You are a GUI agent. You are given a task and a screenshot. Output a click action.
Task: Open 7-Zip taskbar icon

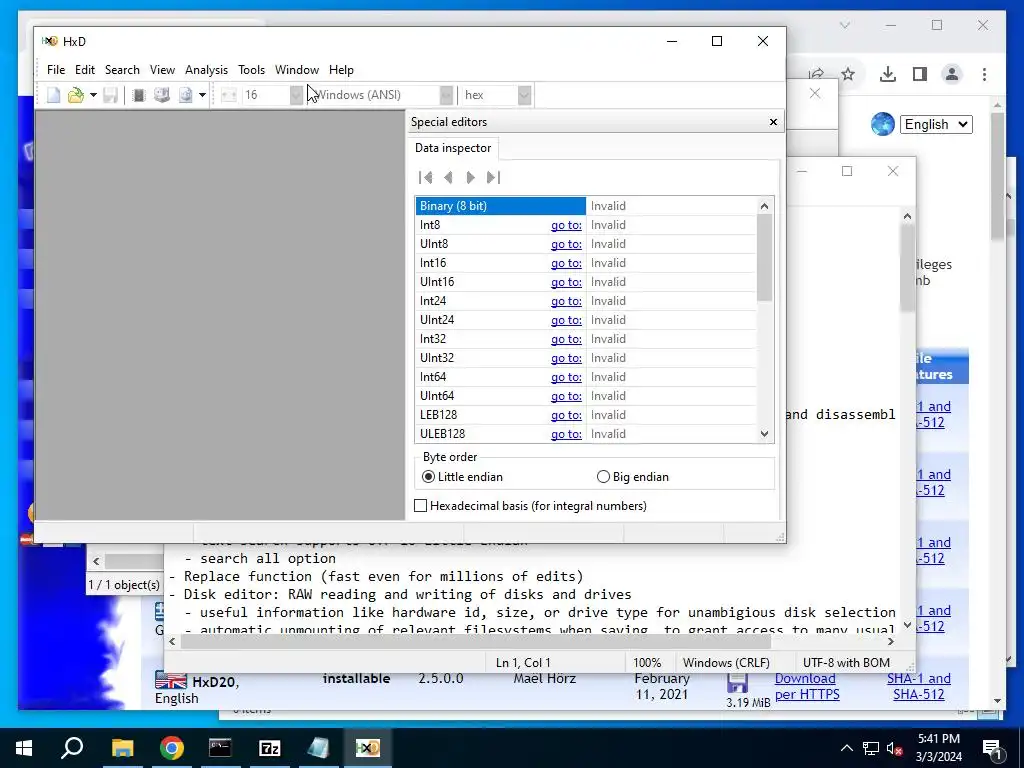(x=269, y=748)
